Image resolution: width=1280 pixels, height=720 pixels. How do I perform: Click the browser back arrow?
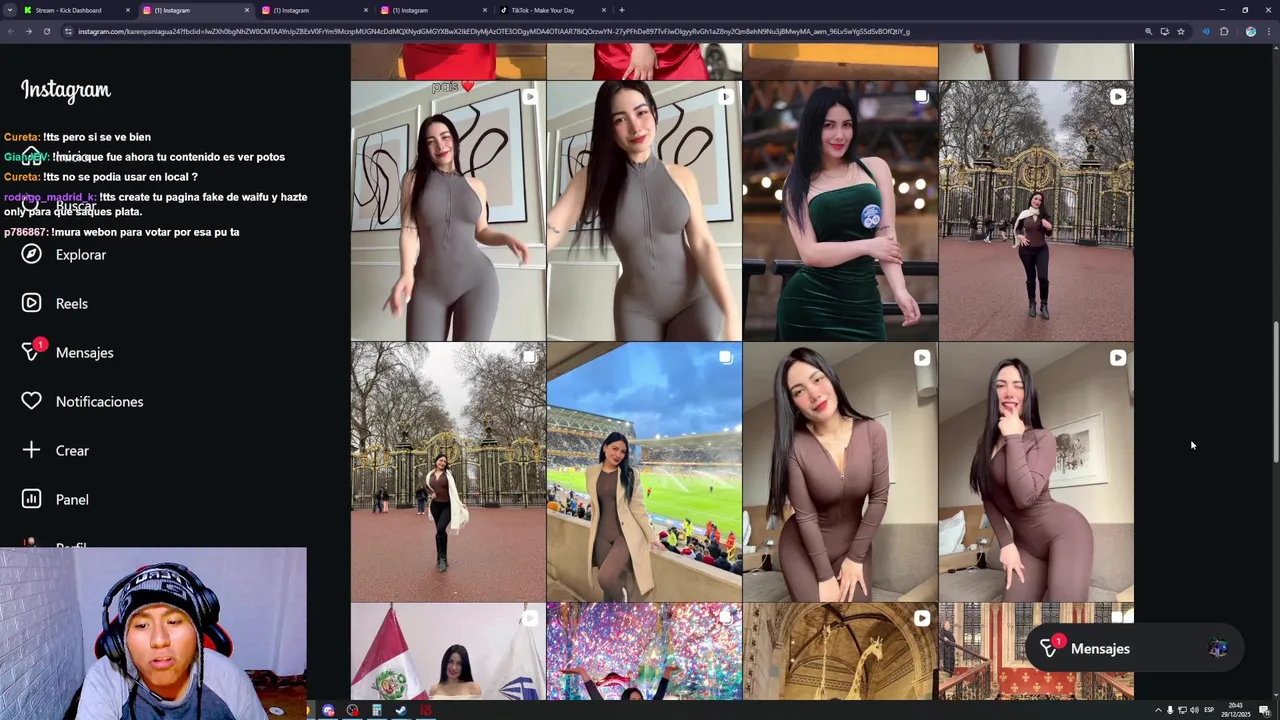tap(10, 31)
